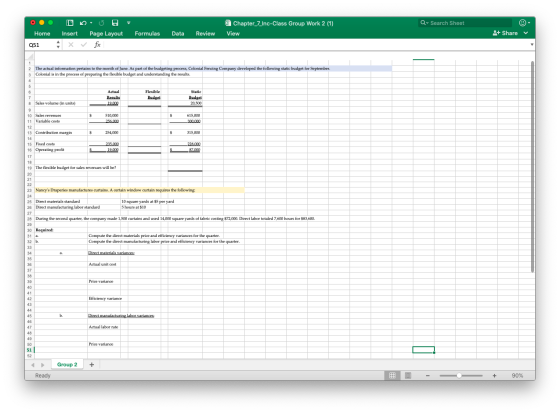Select the 'Fixed costs' label cell
Screen dimensions: 560x413
61,144
